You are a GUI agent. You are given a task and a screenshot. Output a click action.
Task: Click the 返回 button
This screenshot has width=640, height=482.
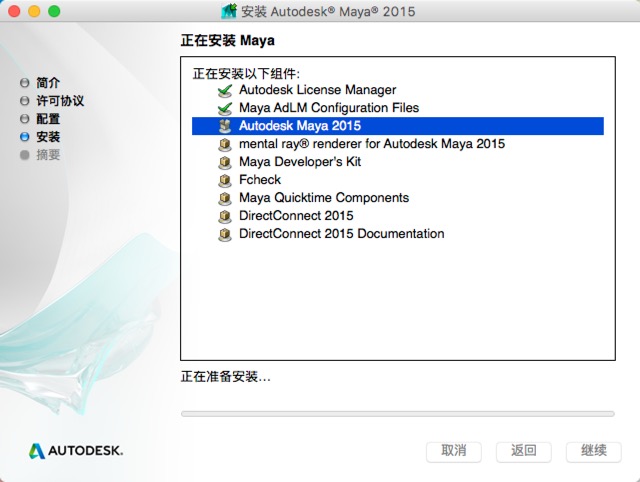(524, 452)
